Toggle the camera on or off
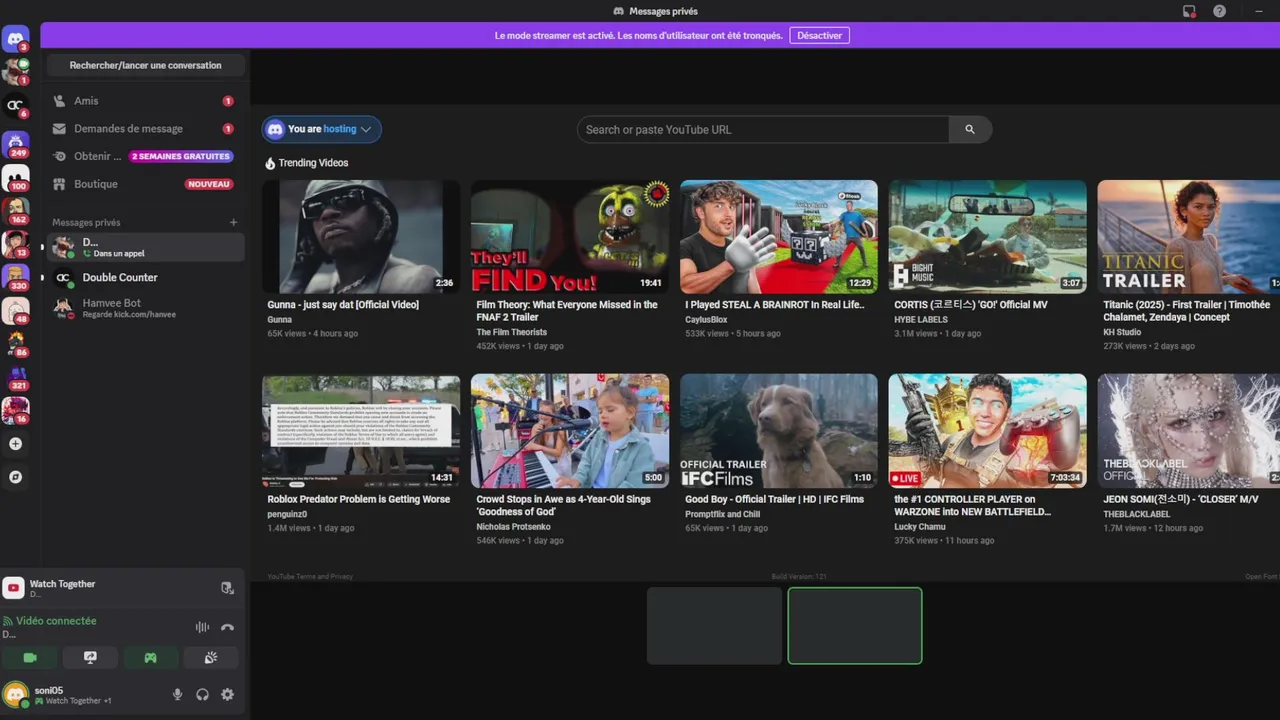 pos(30,657)
